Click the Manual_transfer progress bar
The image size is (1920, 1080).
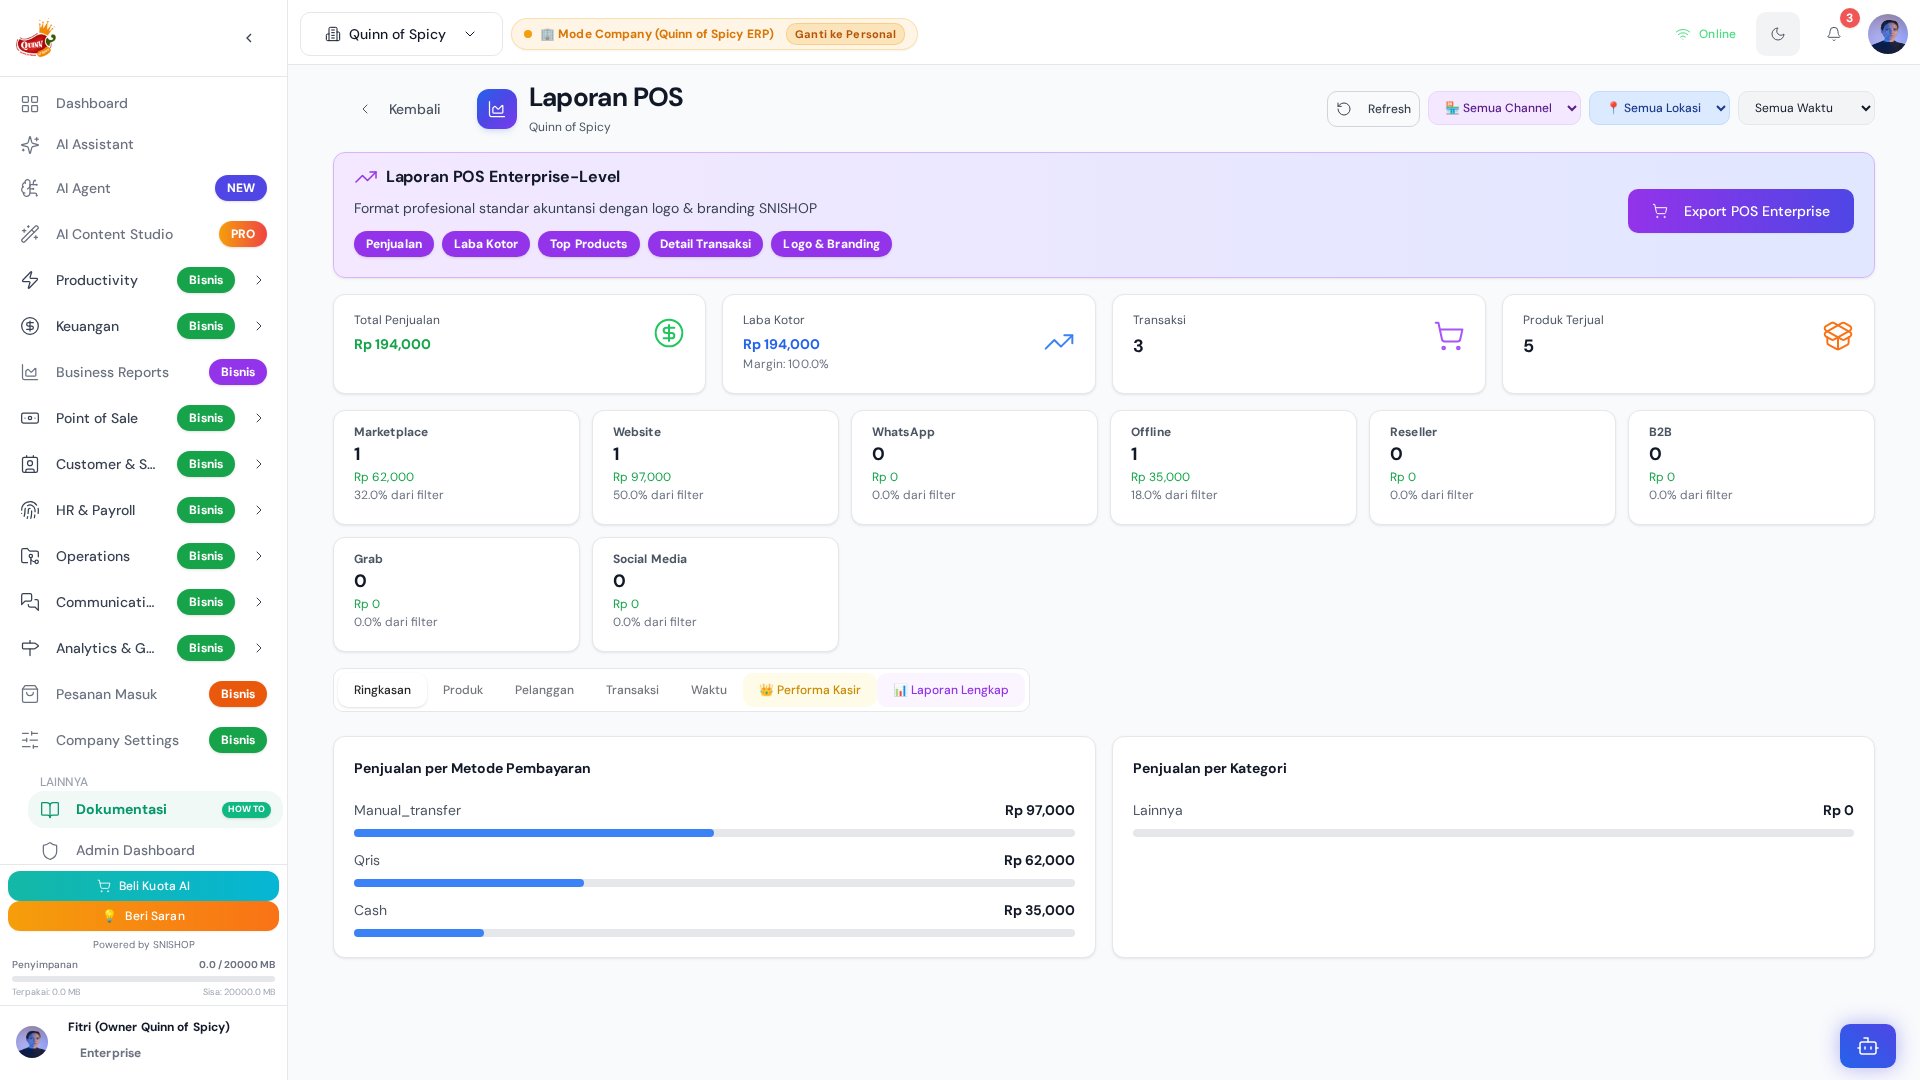(714, 833)
